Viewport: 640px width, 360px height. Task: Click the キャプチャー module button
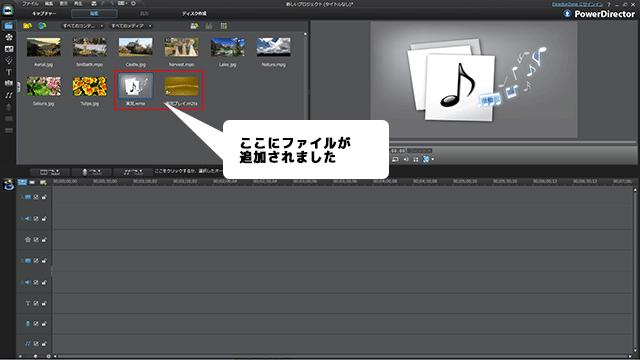click(44, 13)
